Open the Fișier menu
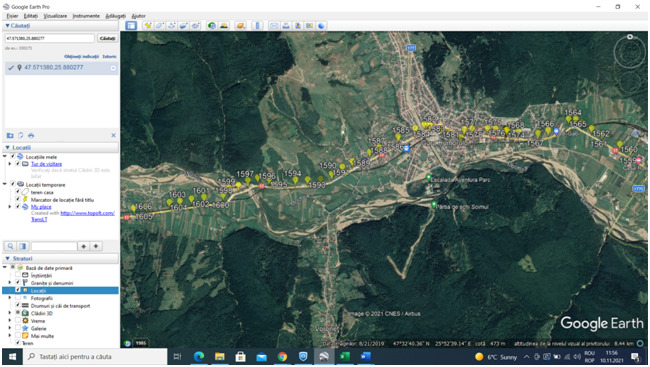The image size is (650, 367). click(x=12, y=16)
